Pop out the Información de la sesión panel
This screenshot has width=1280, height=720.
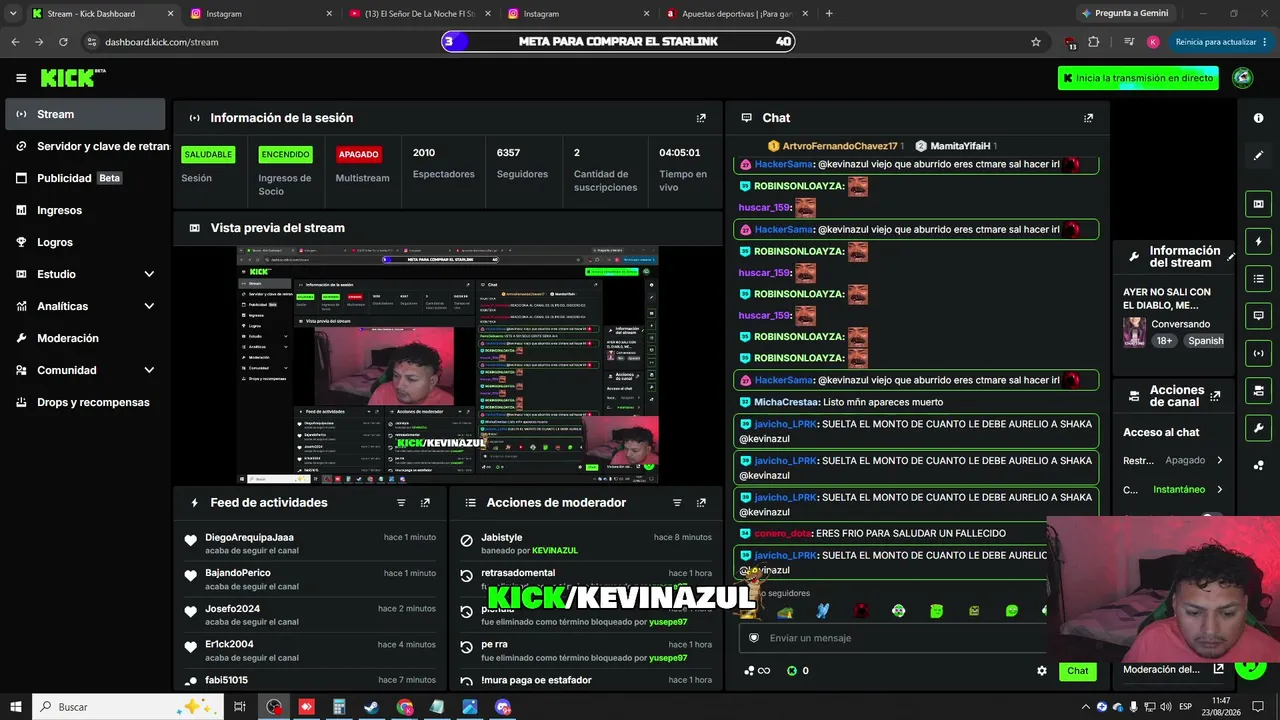(701, 118)
